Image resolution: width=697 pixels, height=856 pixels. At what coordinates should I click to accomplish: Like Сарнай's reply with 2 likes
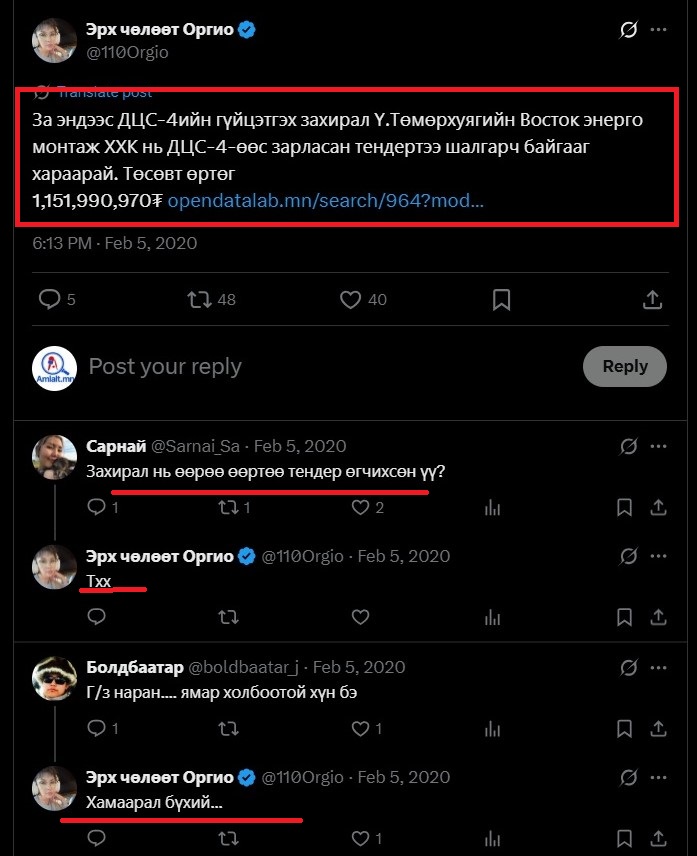[361, 508]
